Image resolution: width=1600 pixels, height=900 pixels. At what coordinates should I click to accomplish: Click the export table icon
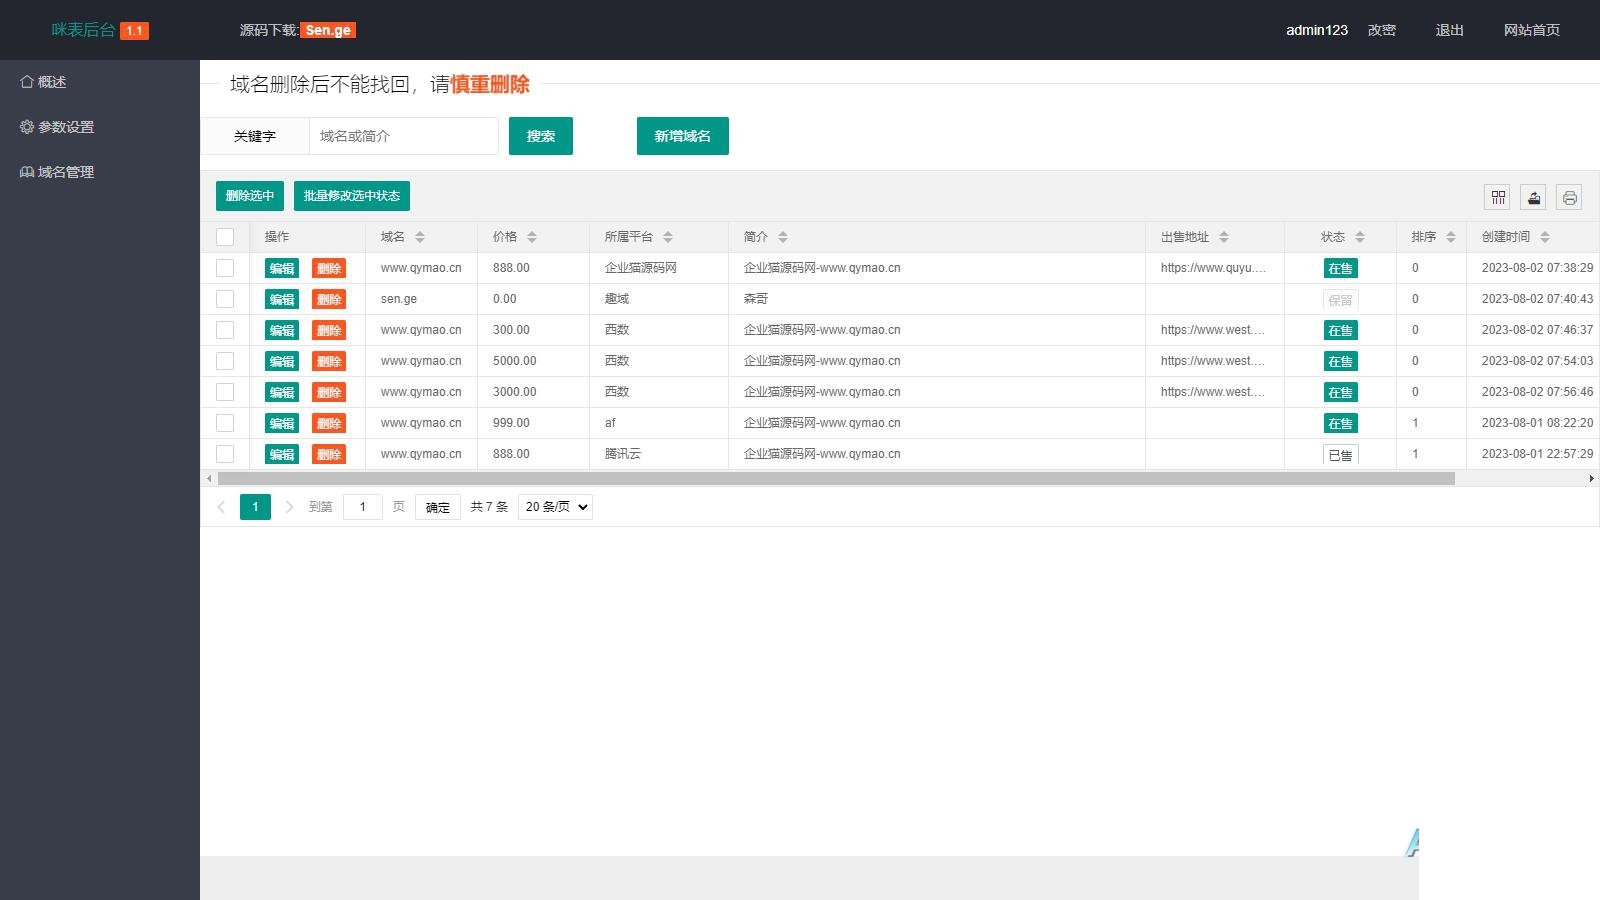coord(1533,197)
